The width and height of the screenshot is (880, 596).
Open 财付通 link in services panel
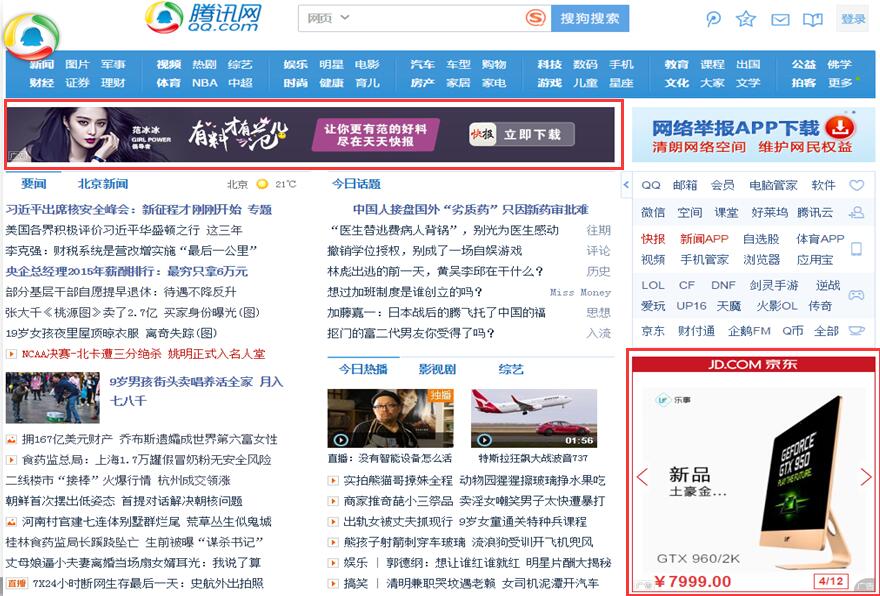[696, 331]
